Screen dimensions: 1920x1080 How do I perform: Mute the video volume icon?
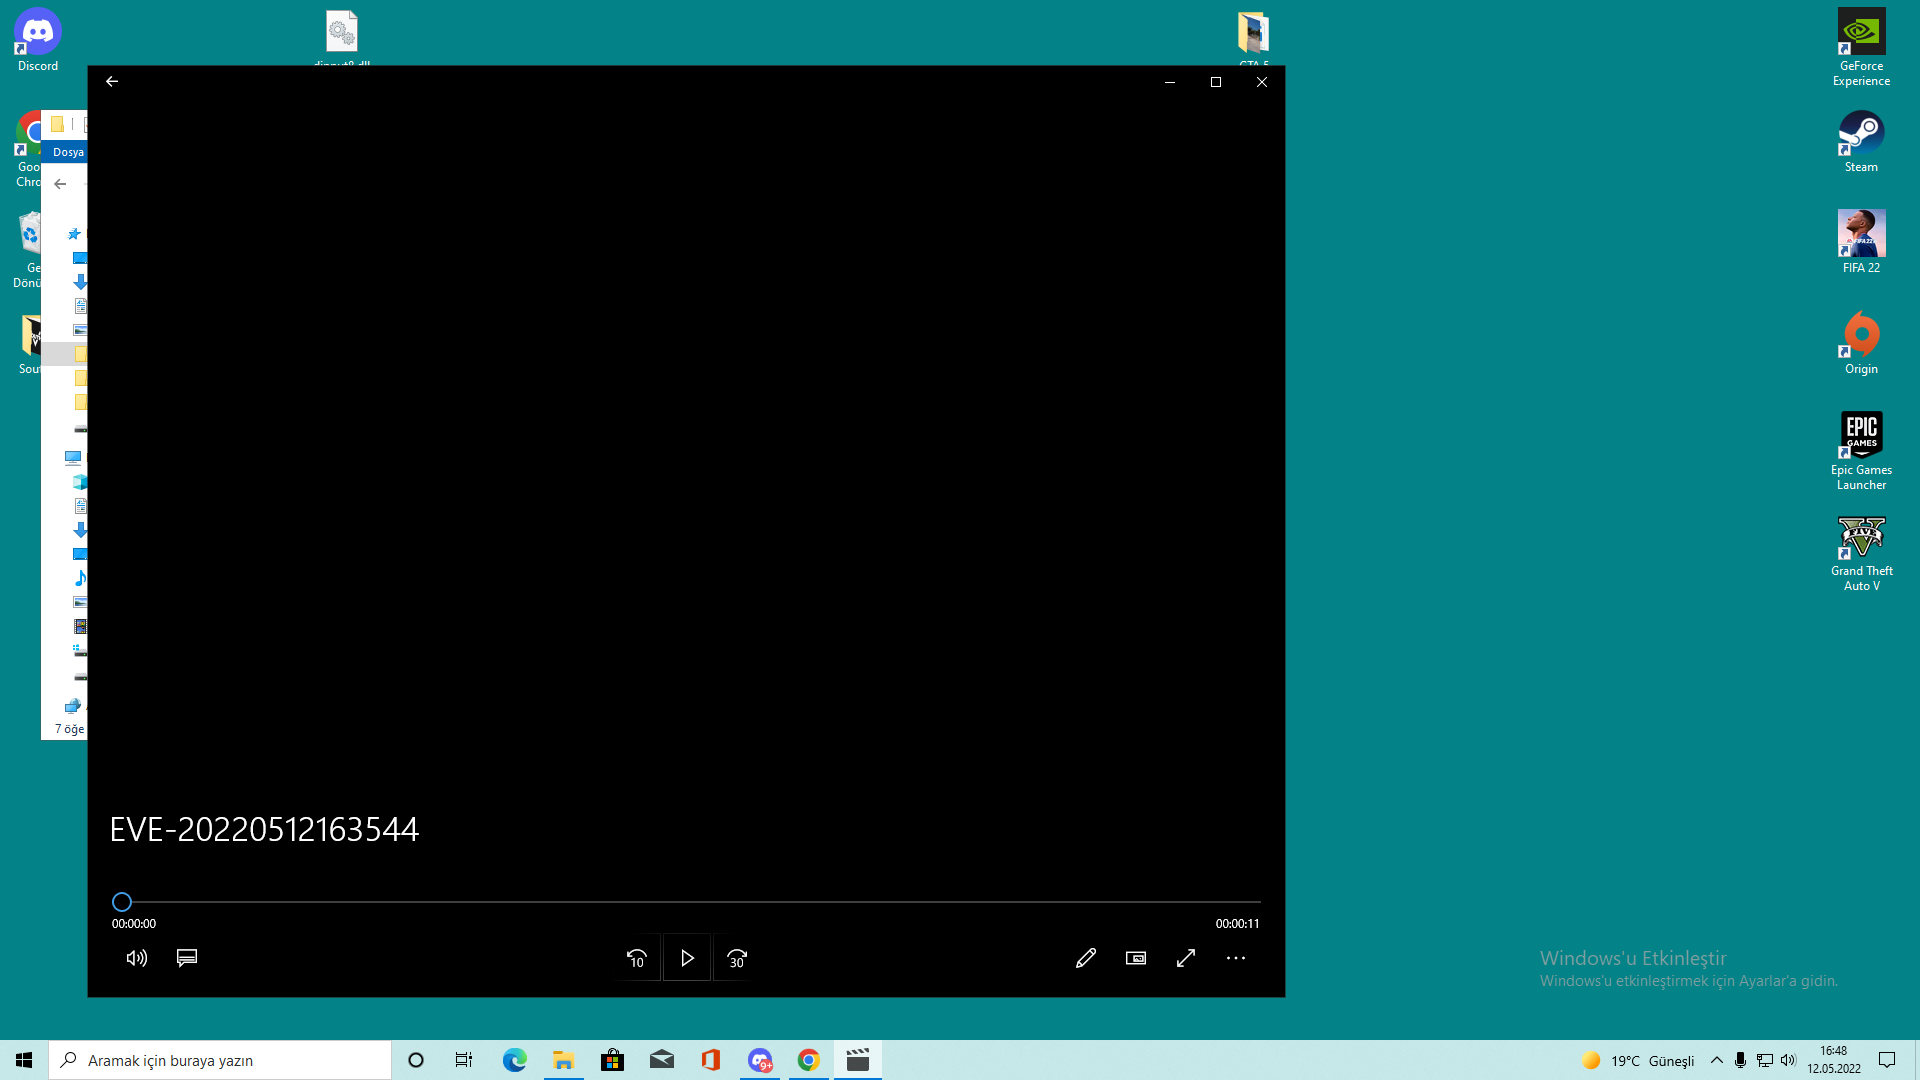[137, 958]
